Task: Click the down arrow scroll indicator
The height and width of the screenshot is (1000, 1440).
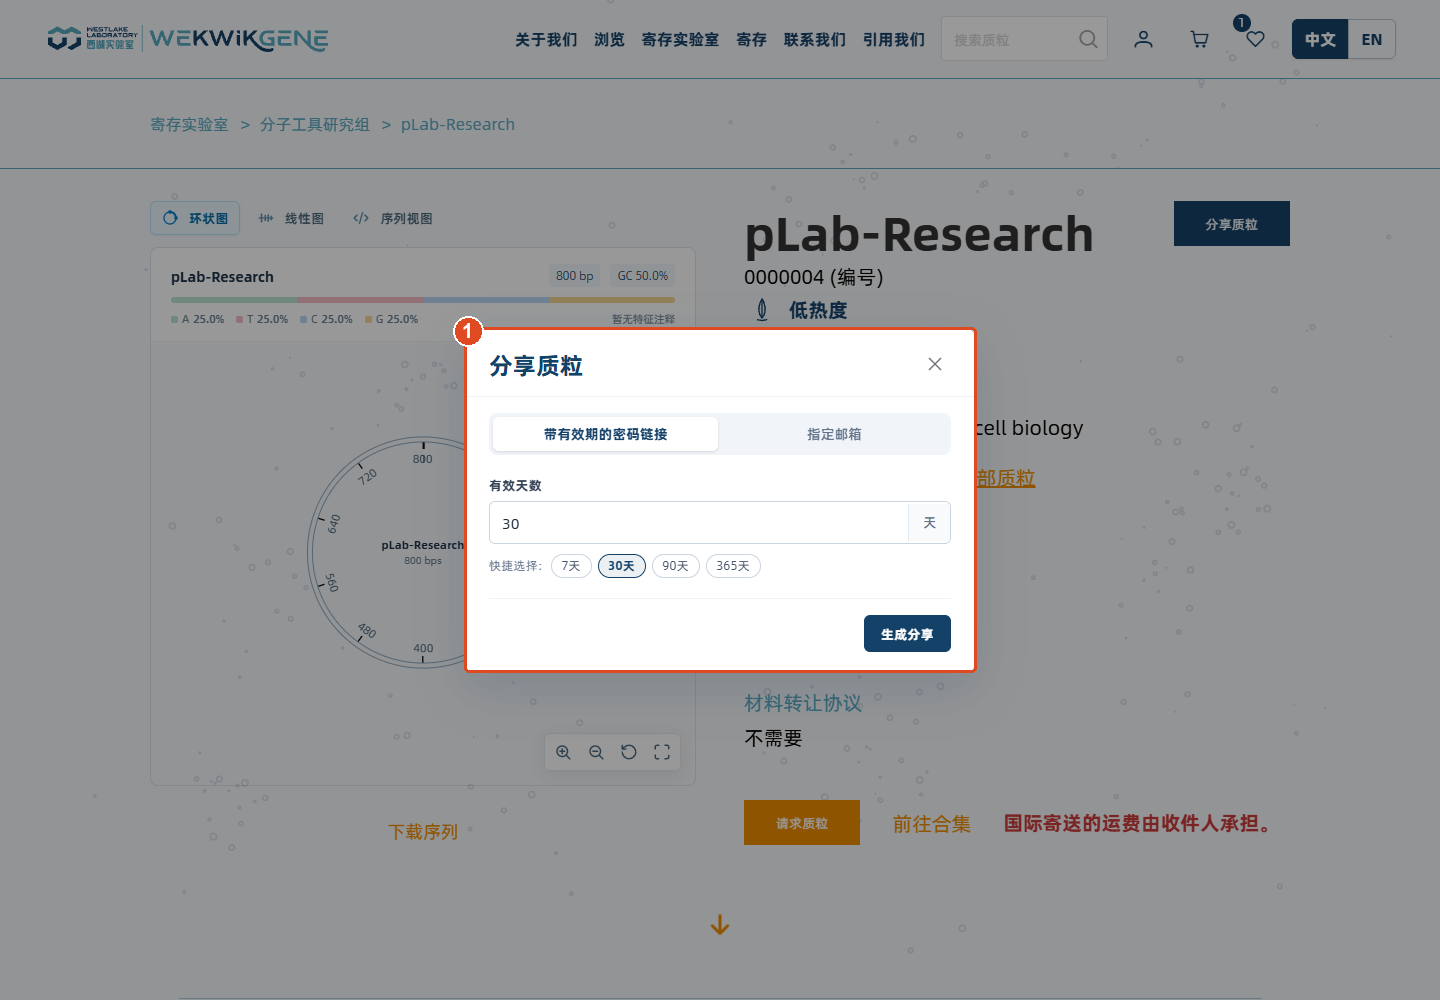Action: [720, 926]
